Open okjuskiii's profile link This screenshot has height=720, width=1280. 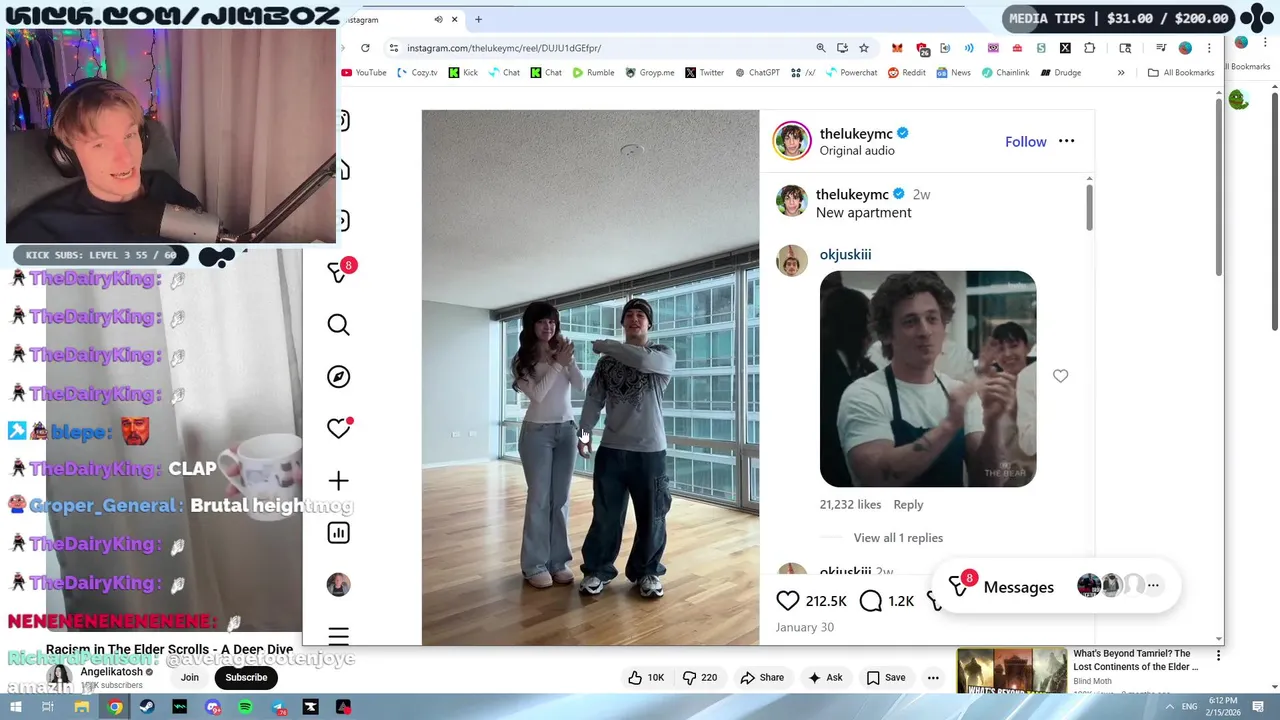tap(845, 254)
